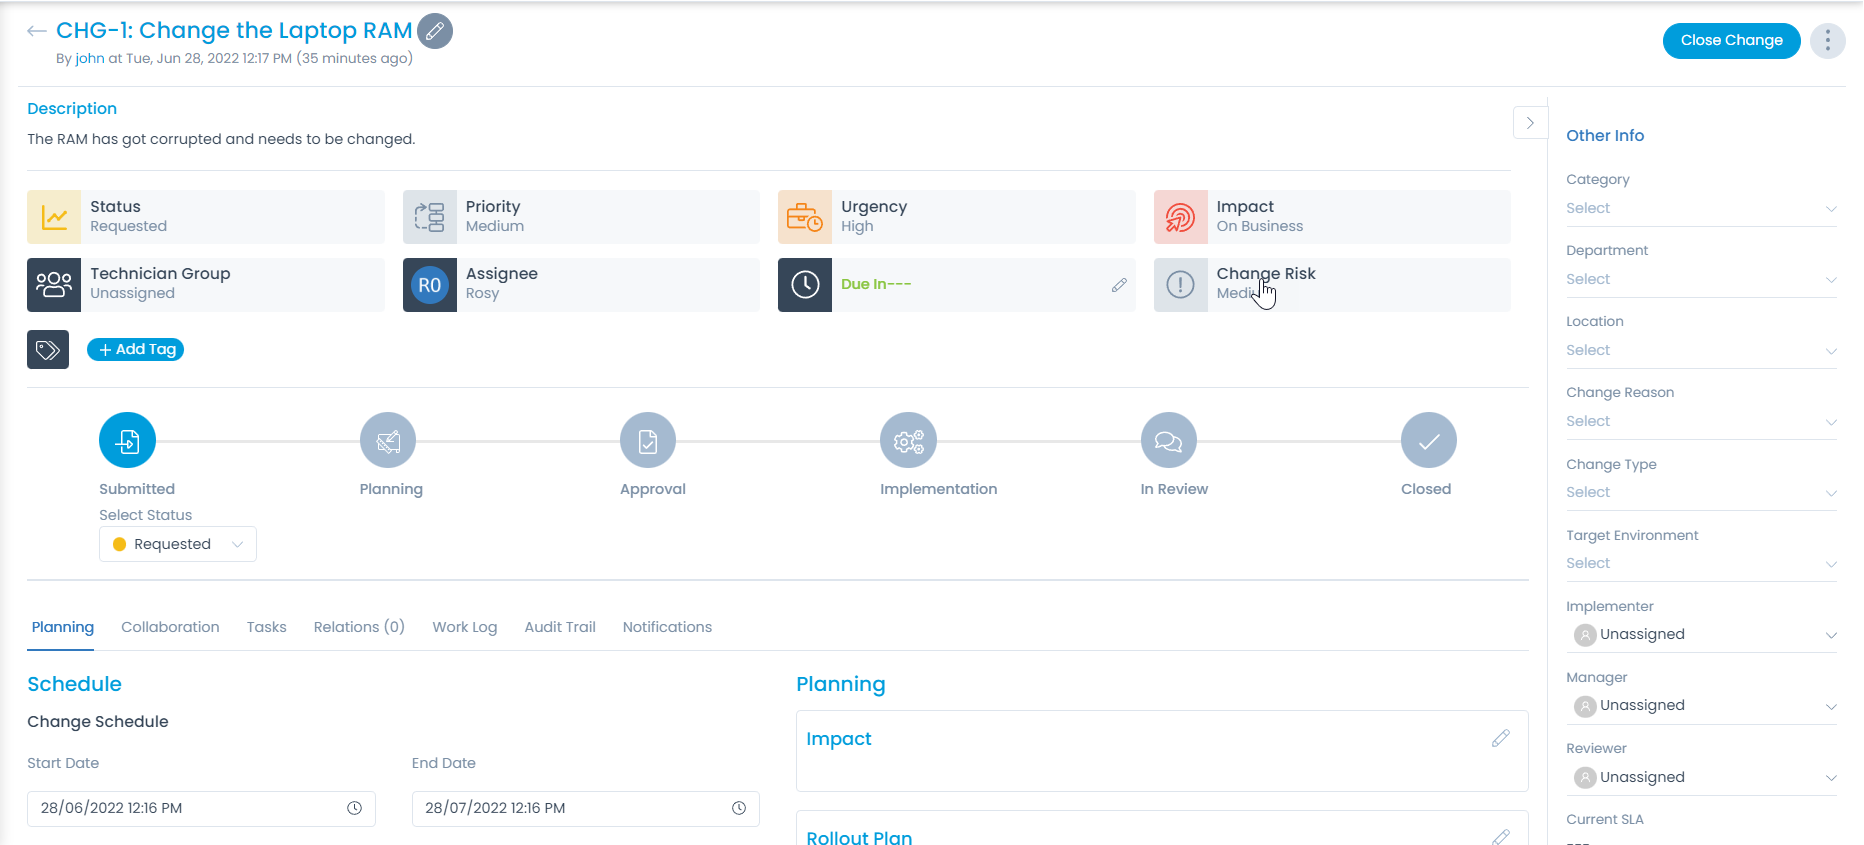Switch to the Collaboration tab
The image size is (1864, 845).
click(x=170, y=627)
